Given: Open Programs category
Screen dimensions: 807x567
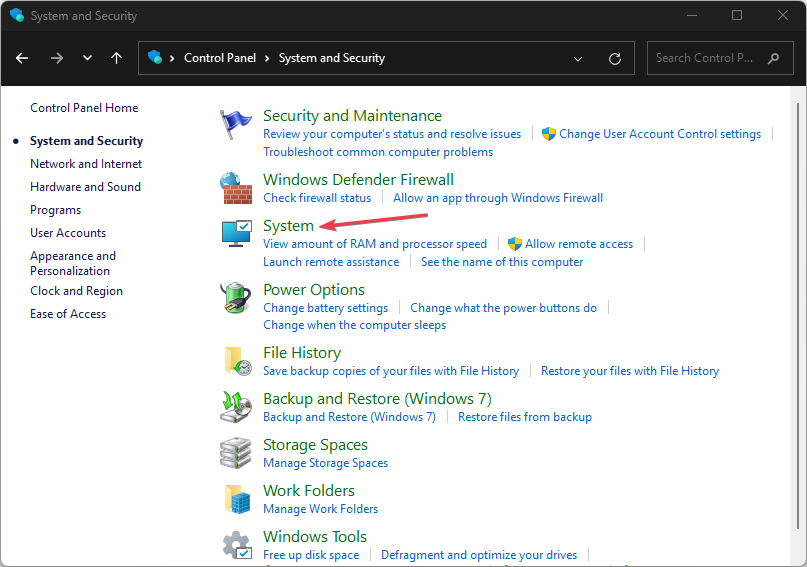Looking at the screenshot, I should [56, 210].
